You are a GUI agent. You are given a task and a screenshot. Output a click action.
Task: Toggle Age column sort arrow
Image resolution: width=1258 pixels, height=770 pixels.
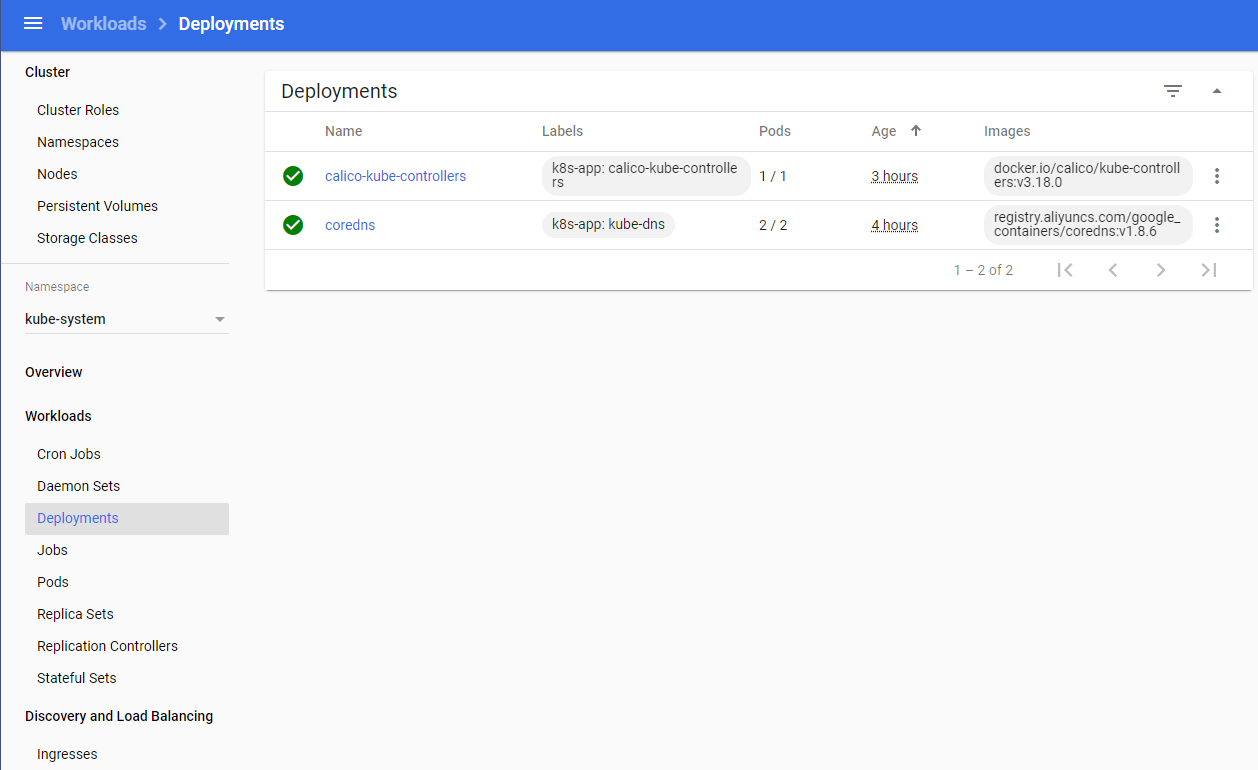pyautogui.click(x=916, y=131)
